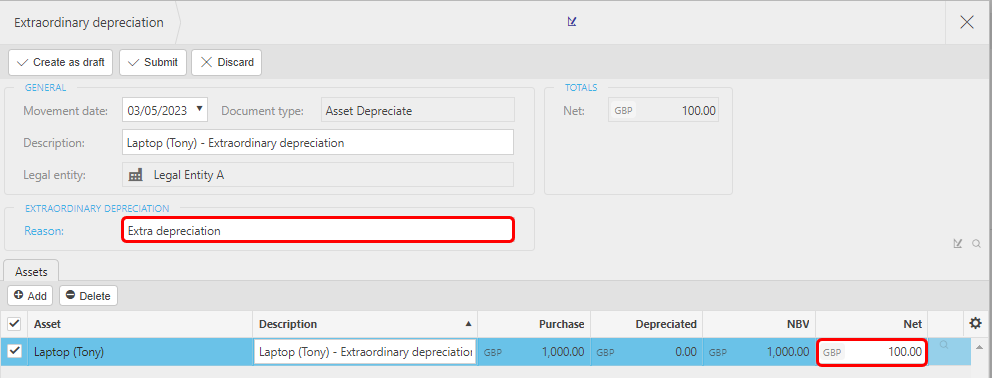The width and height of the screenshot is (992, 378).
Task: Click the search magnifier above the grid
Action: tap(976, 244)
